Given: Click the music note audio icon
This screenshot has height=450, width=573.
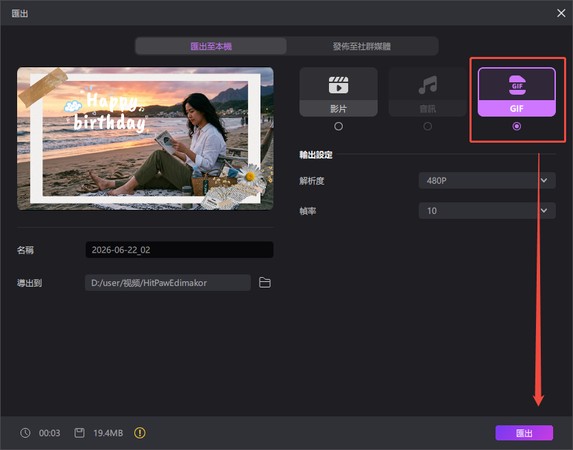Looking at the screenshot, I should pos(428,85).
